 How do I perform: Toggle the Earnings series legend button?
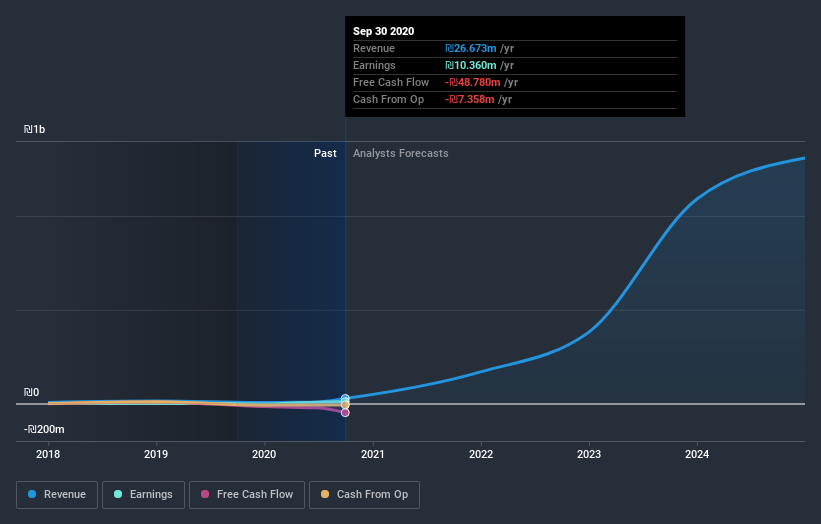coord(143,495)
